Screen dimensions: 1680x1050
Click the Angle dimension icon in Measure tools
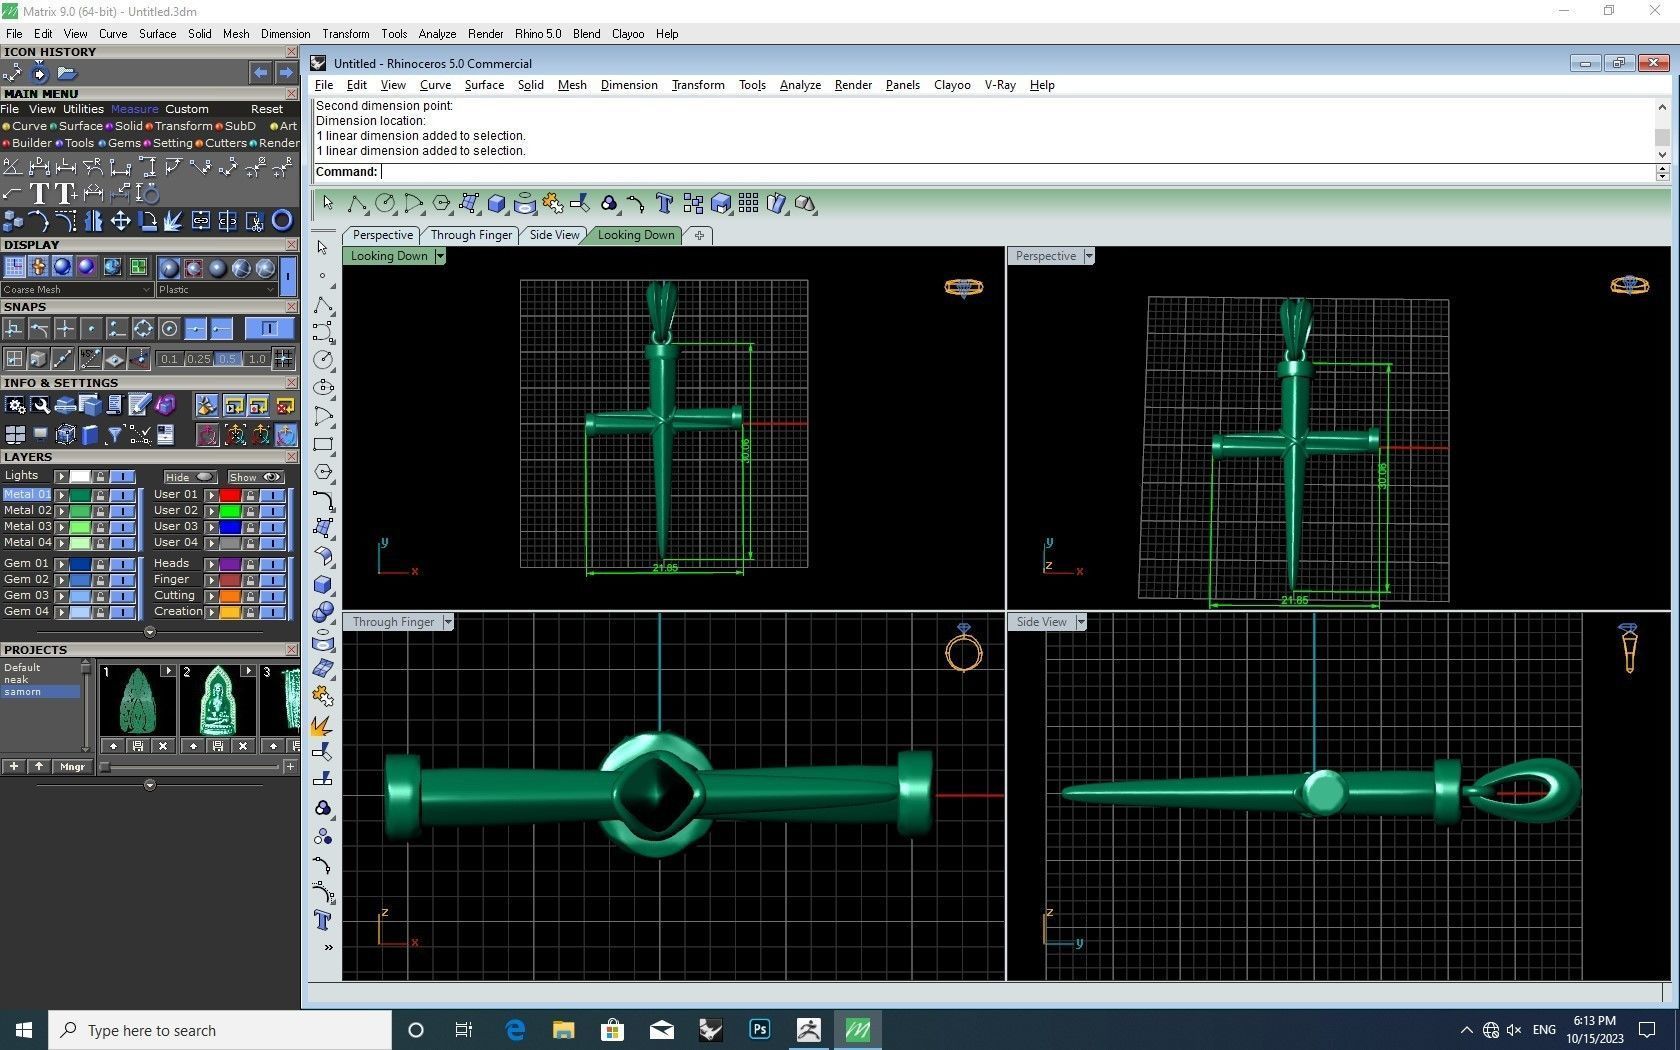(13, 166)
